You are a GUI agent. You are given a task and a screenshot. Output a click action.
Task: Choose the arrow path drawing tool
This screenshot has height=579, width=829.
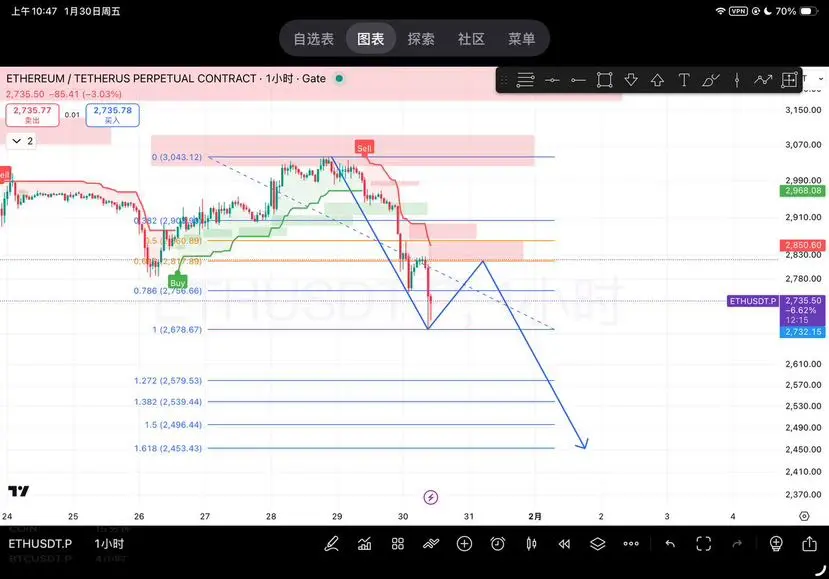(763, 80)
